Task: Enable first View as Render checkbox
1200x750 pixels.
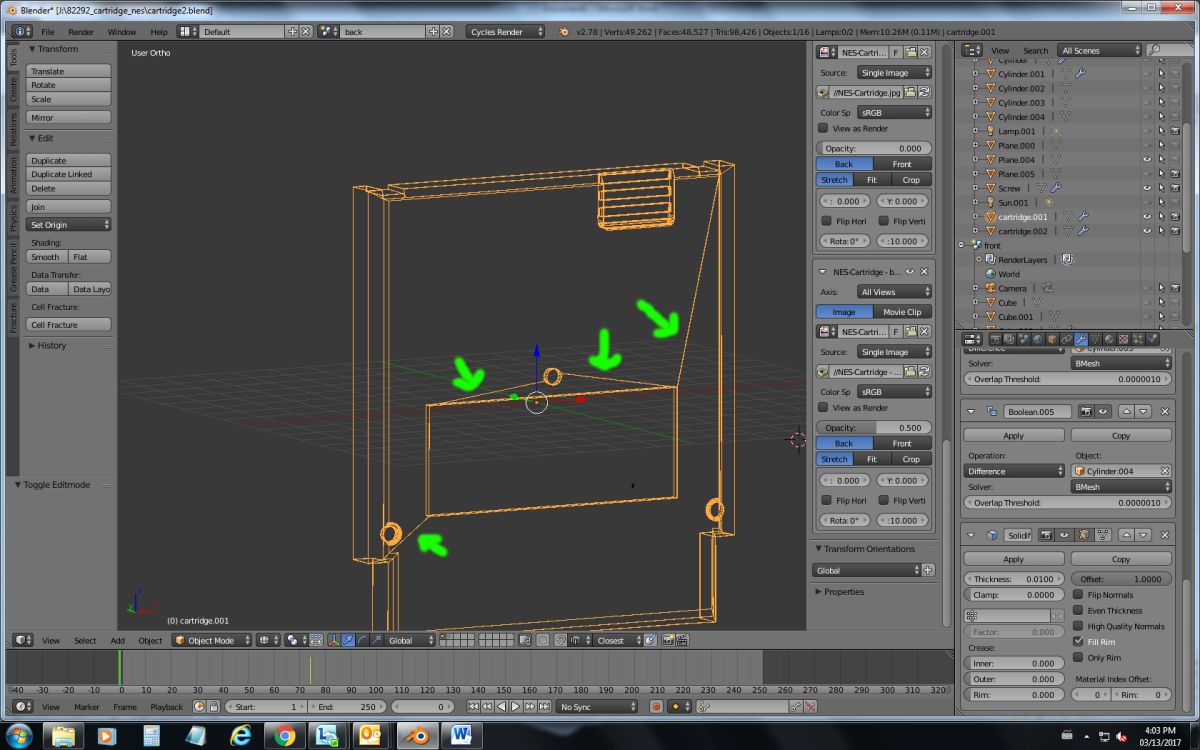Action: [x=823, y=128]
